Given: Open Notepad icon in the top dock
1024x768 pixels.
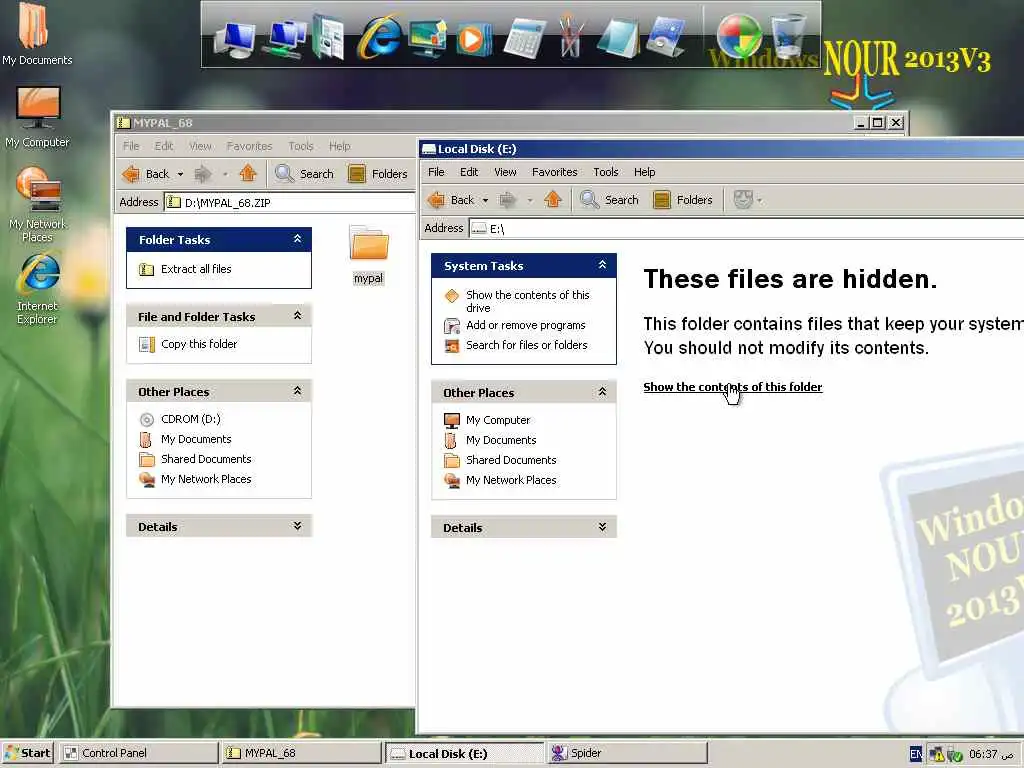Looking at the screenshot, I should point(618,38).
